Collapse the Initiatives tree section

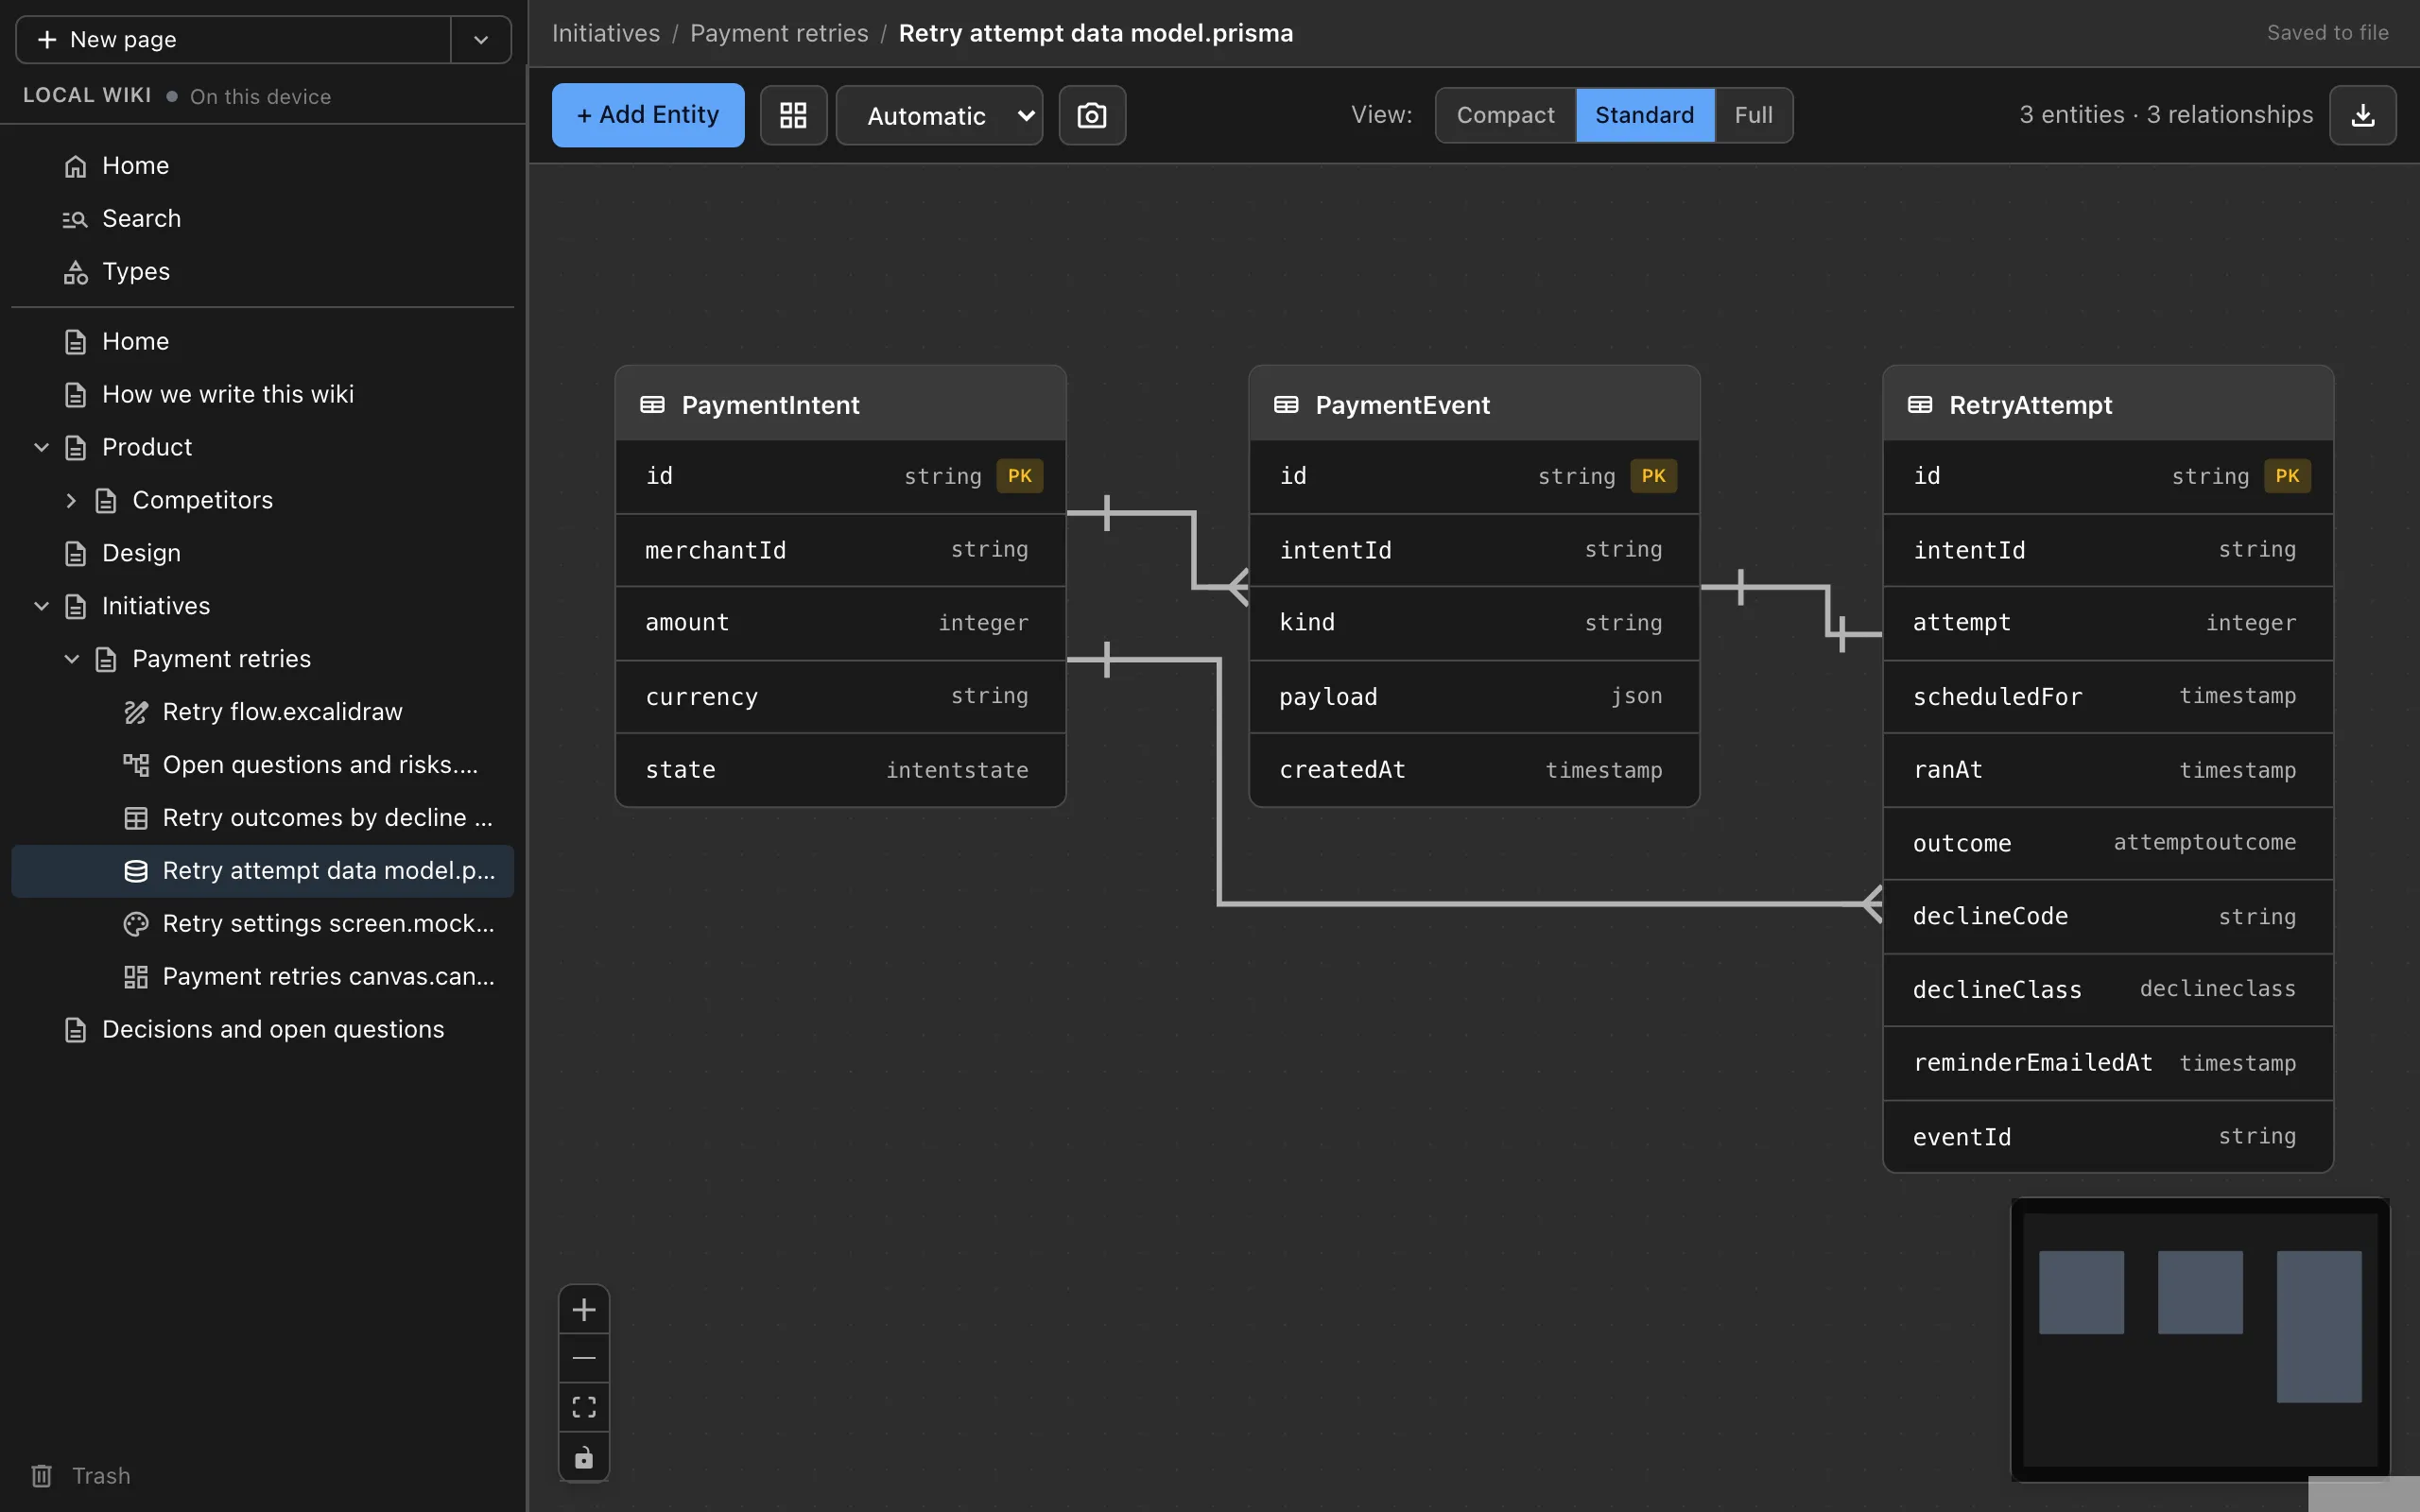[41, 606]
